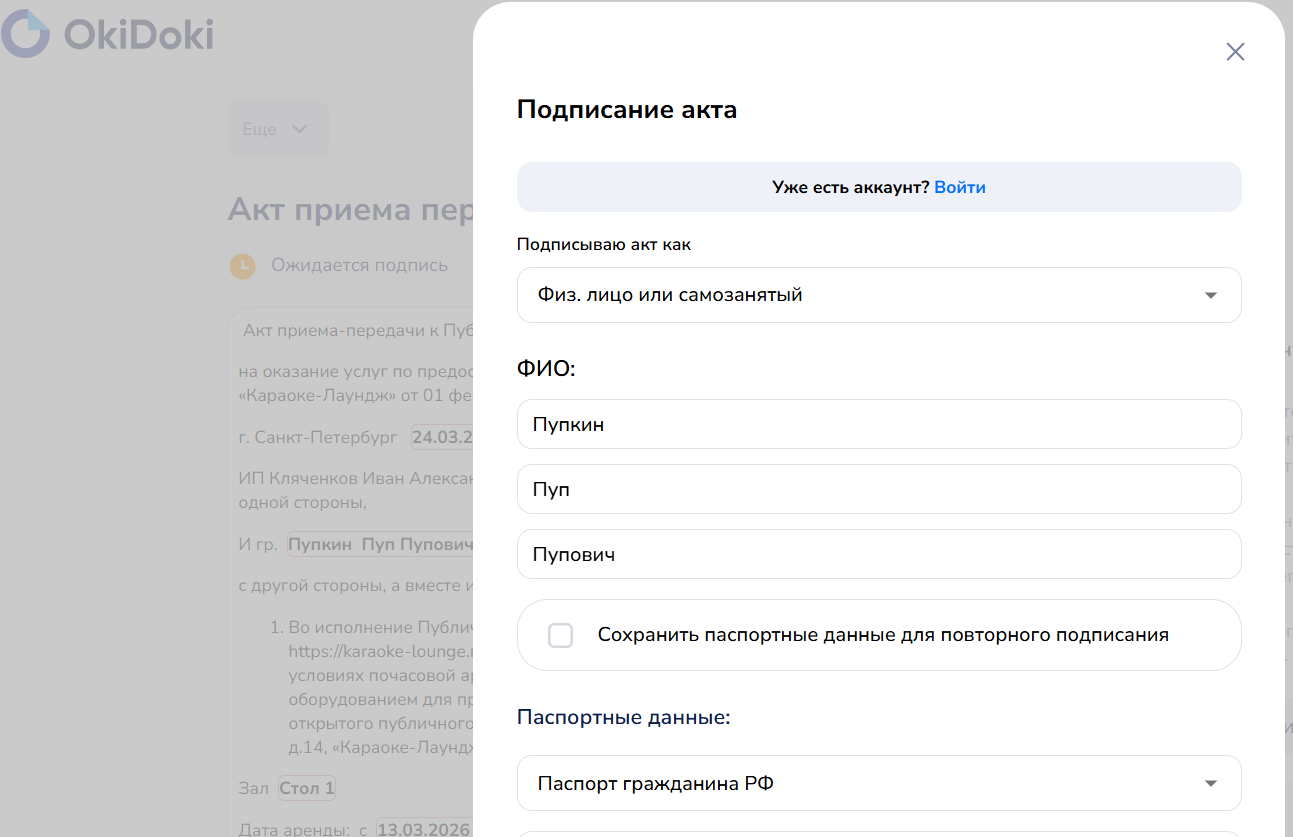Click the Стол 1 field in the document

point(306,788)
